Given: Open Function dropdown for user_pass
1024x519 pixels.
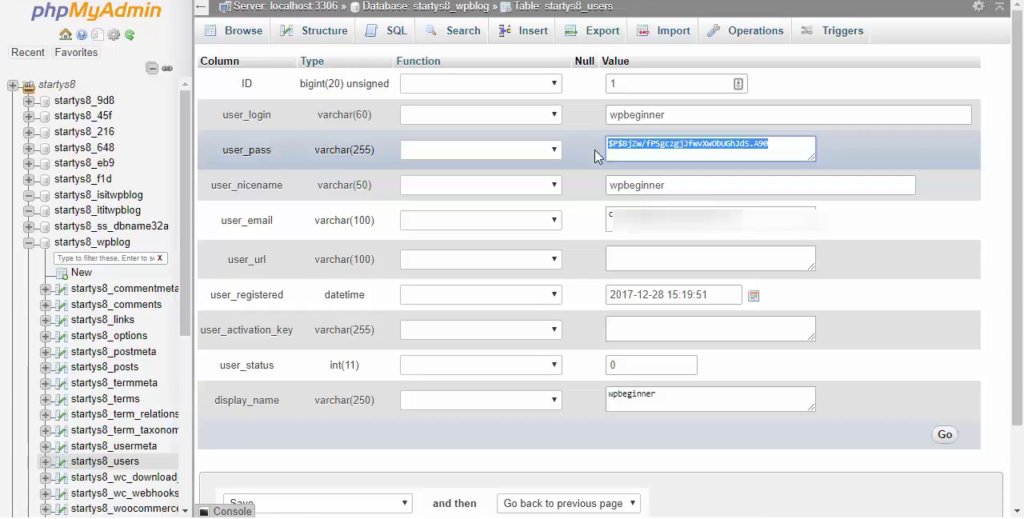Looking at the screenshot, I should coord(481,150).
